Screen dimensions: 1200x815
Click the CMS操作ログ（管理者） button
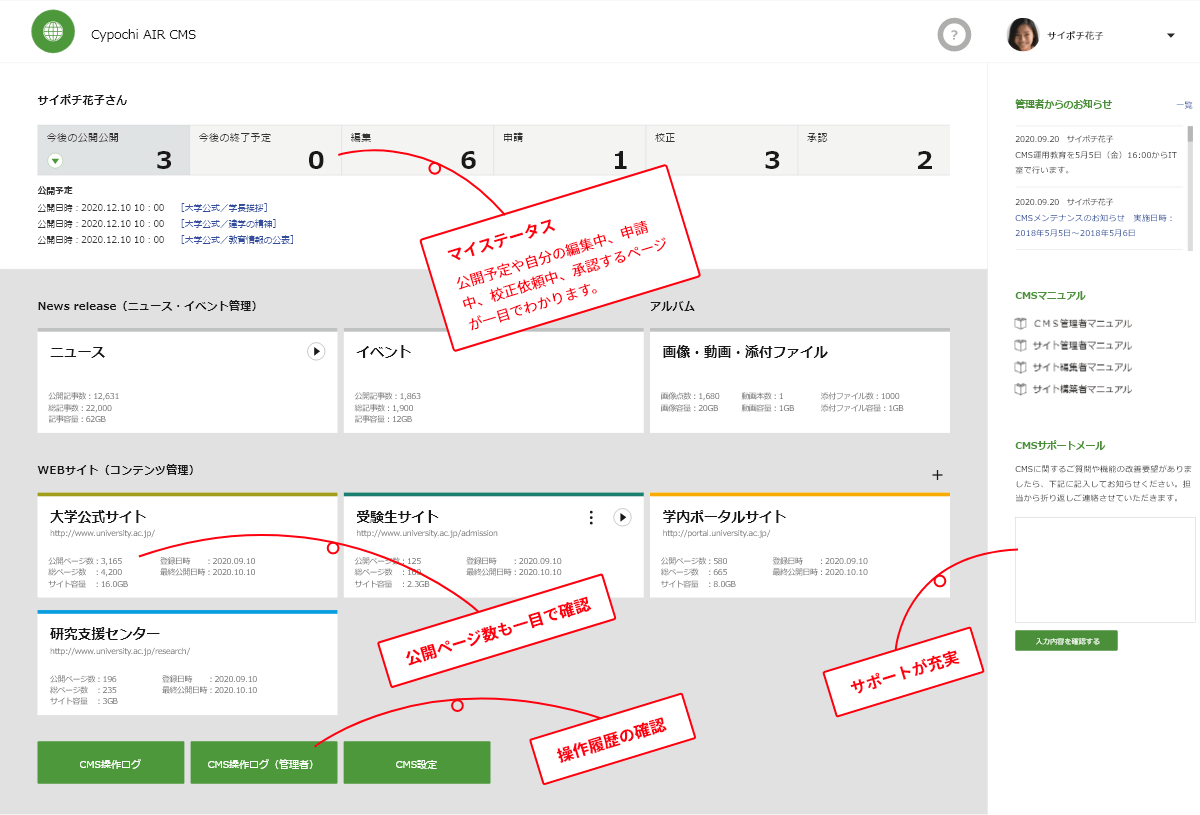(x=264, y=763)
